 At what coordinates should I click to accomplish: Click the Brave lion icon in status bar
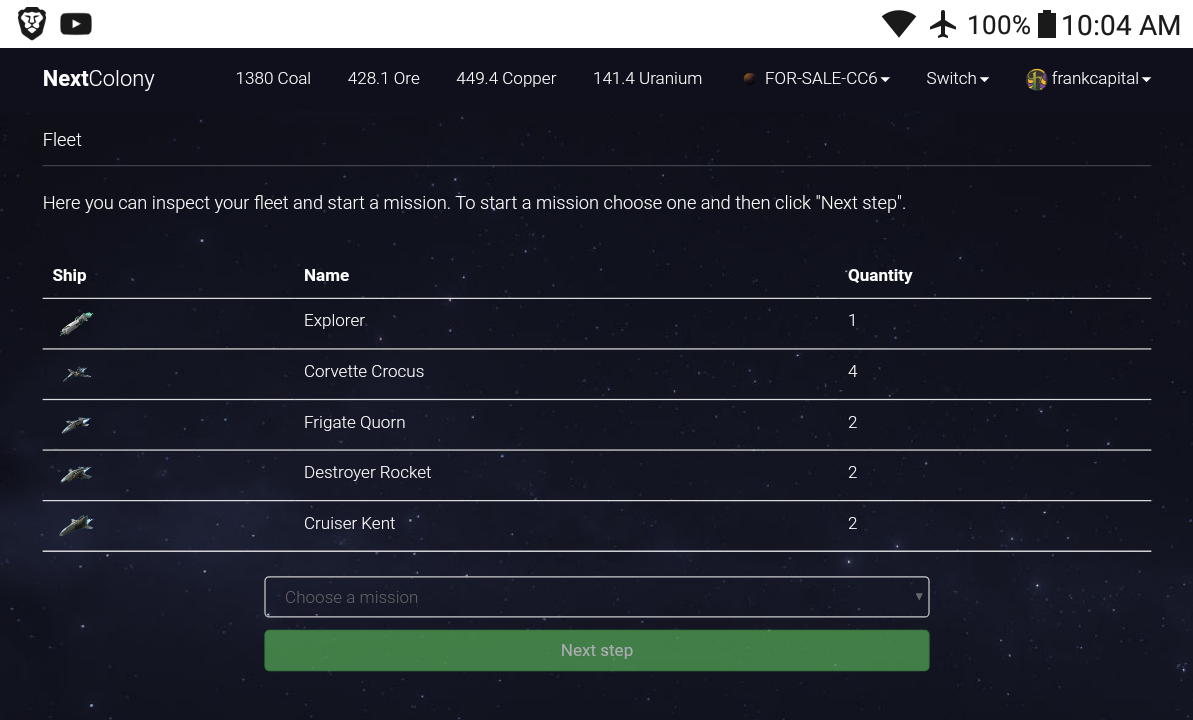(x=32, y=24)
